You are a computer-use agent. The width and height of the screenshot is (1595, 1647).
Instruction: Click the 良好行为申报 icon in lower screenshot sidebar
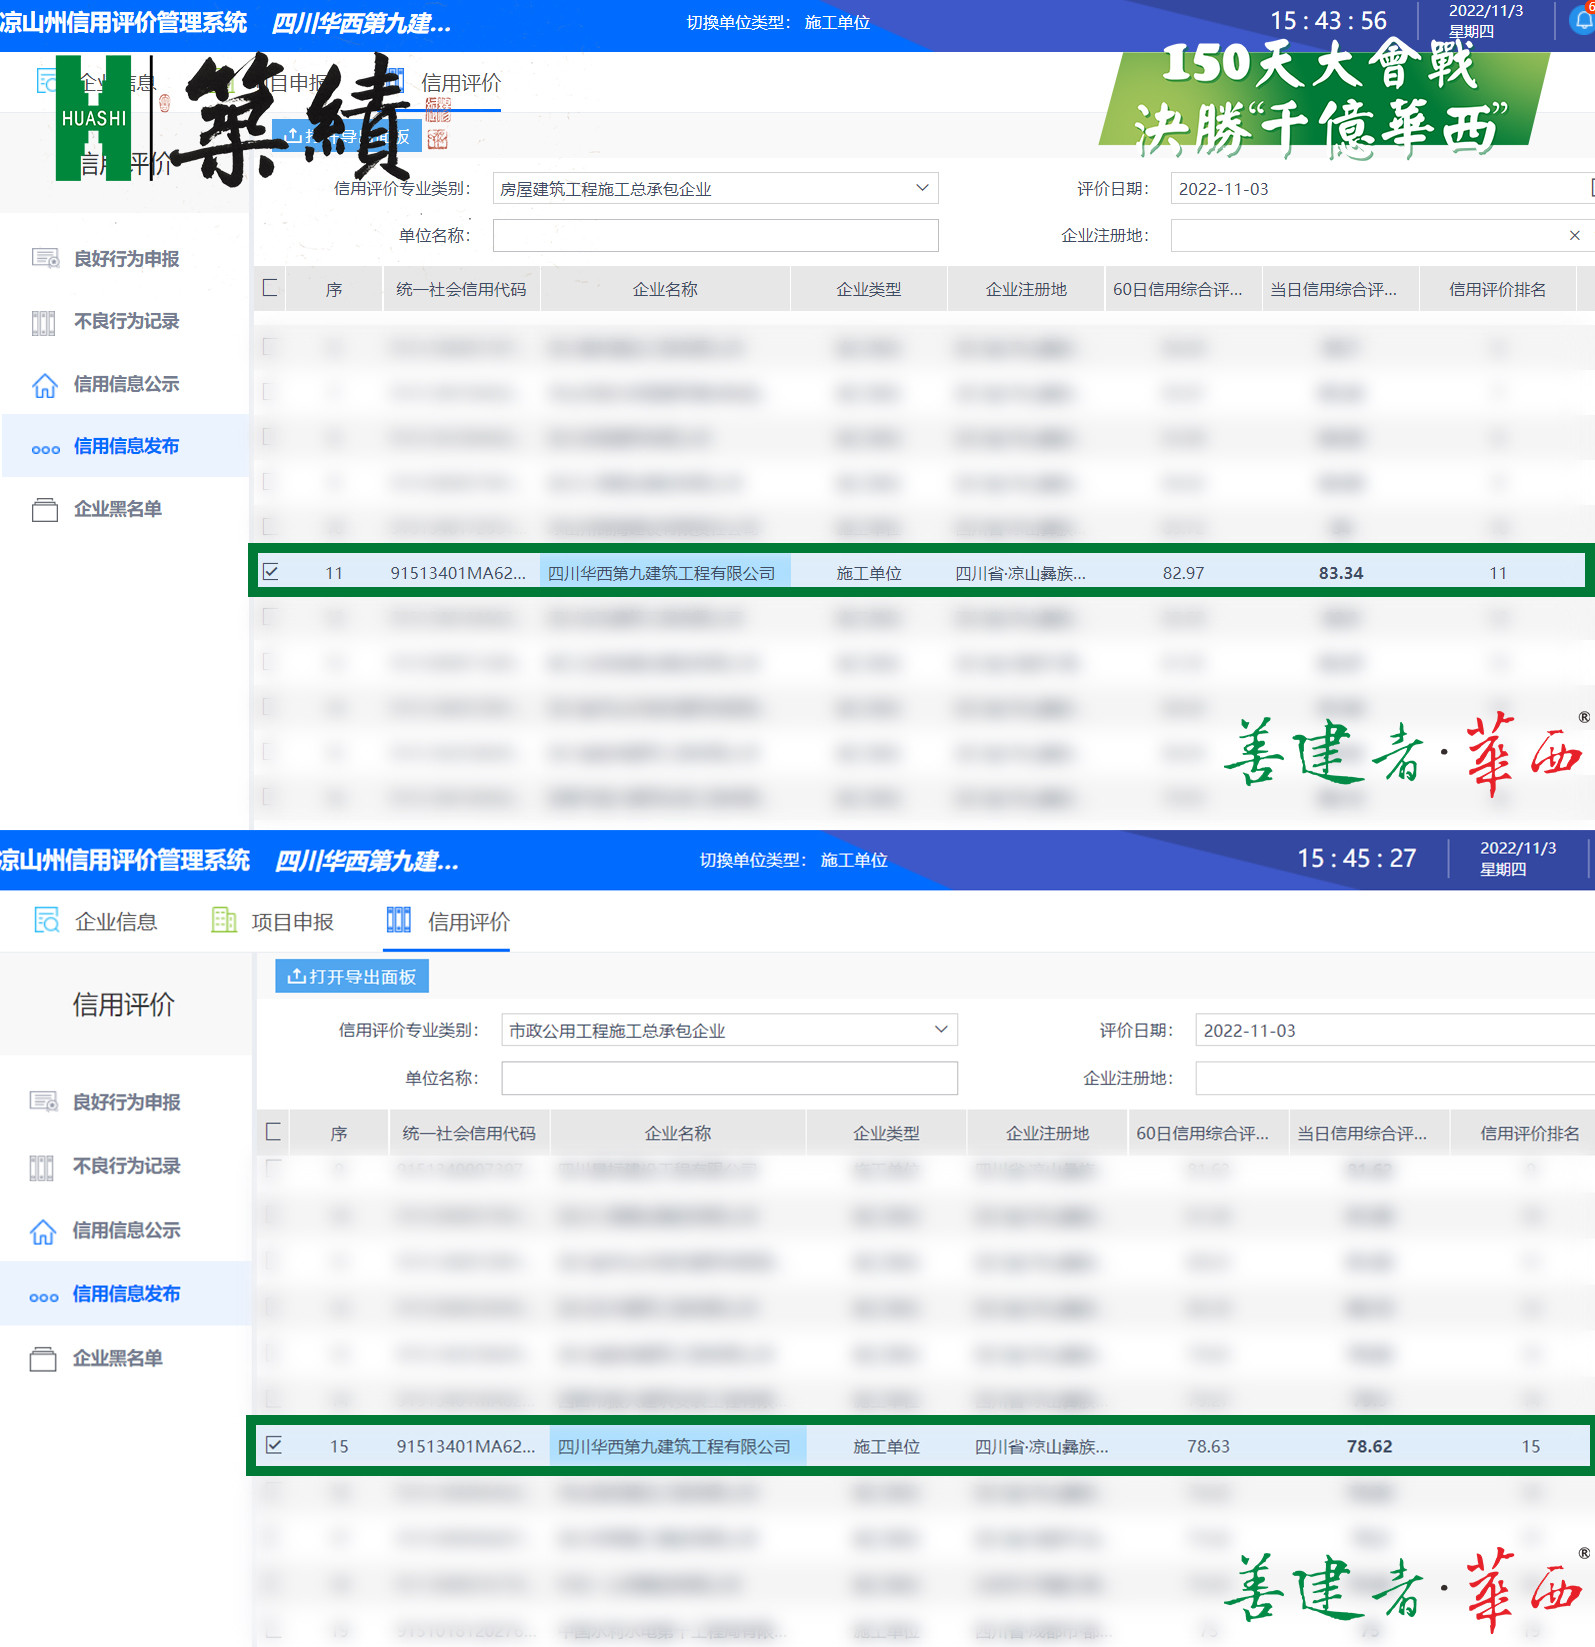click(43, 1102)
